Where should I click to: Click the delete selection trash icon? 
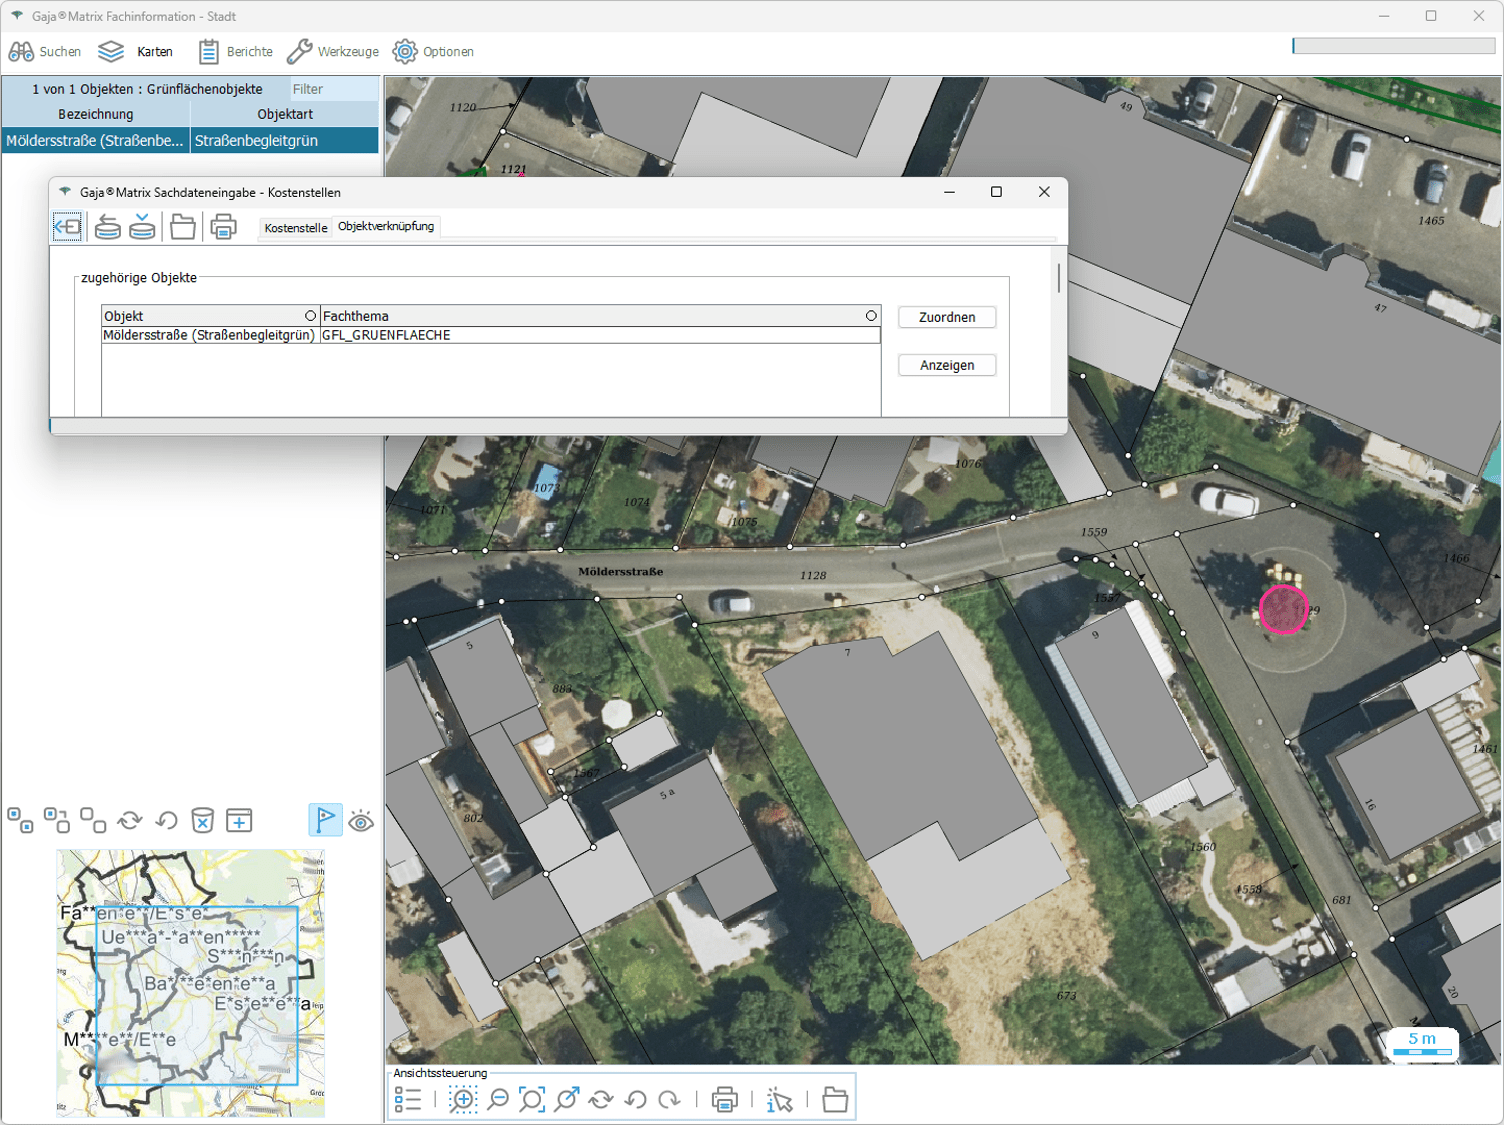202,821
